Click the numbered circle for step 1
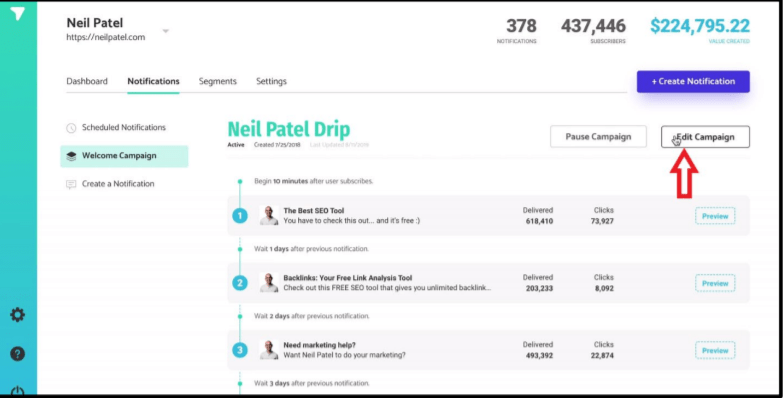 coord(240,216)
